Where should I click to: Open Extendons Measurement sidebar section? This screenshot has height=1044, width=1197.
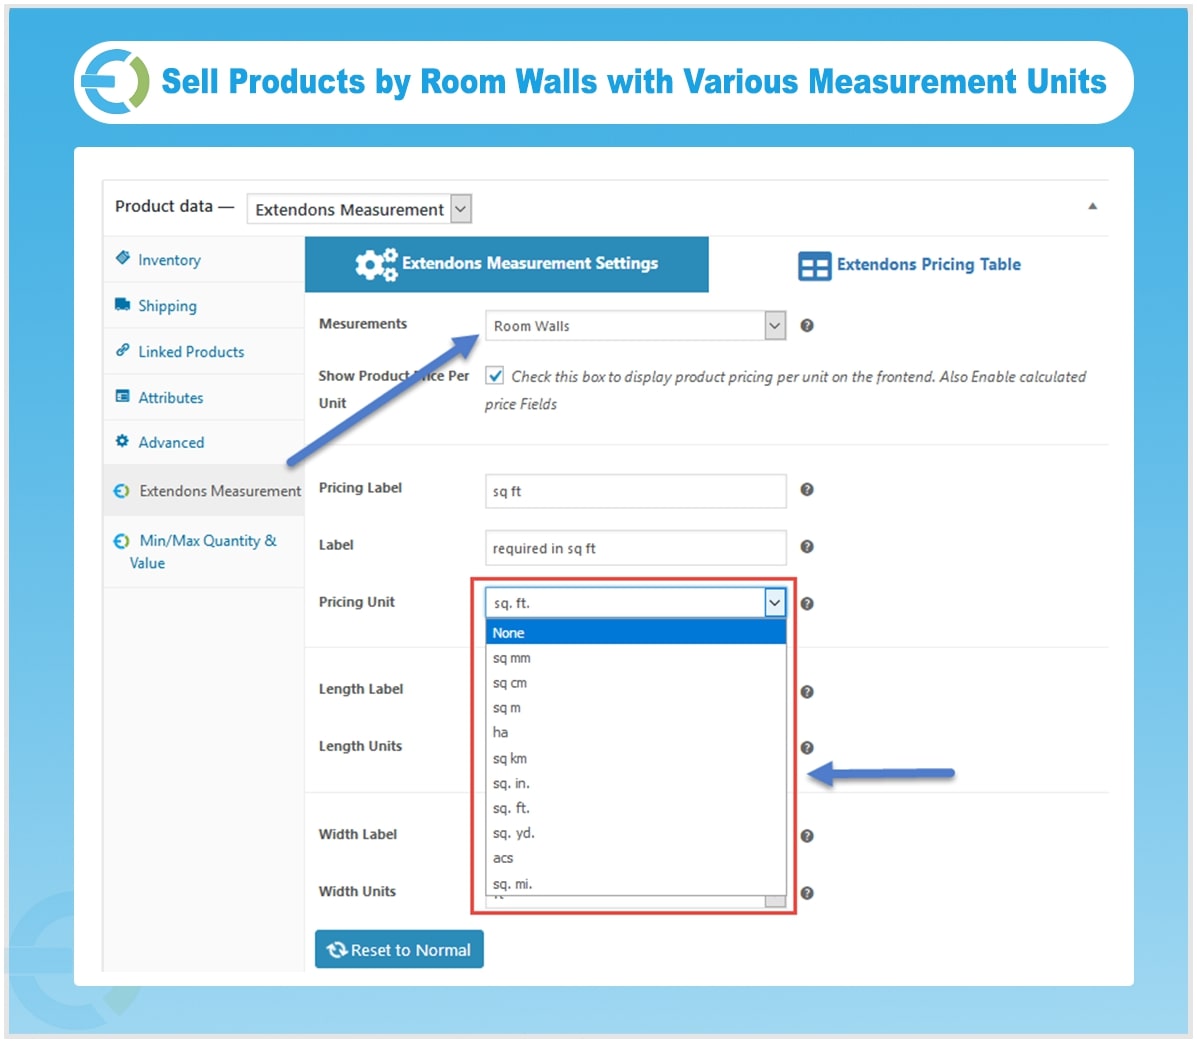[x=203, y=491]
